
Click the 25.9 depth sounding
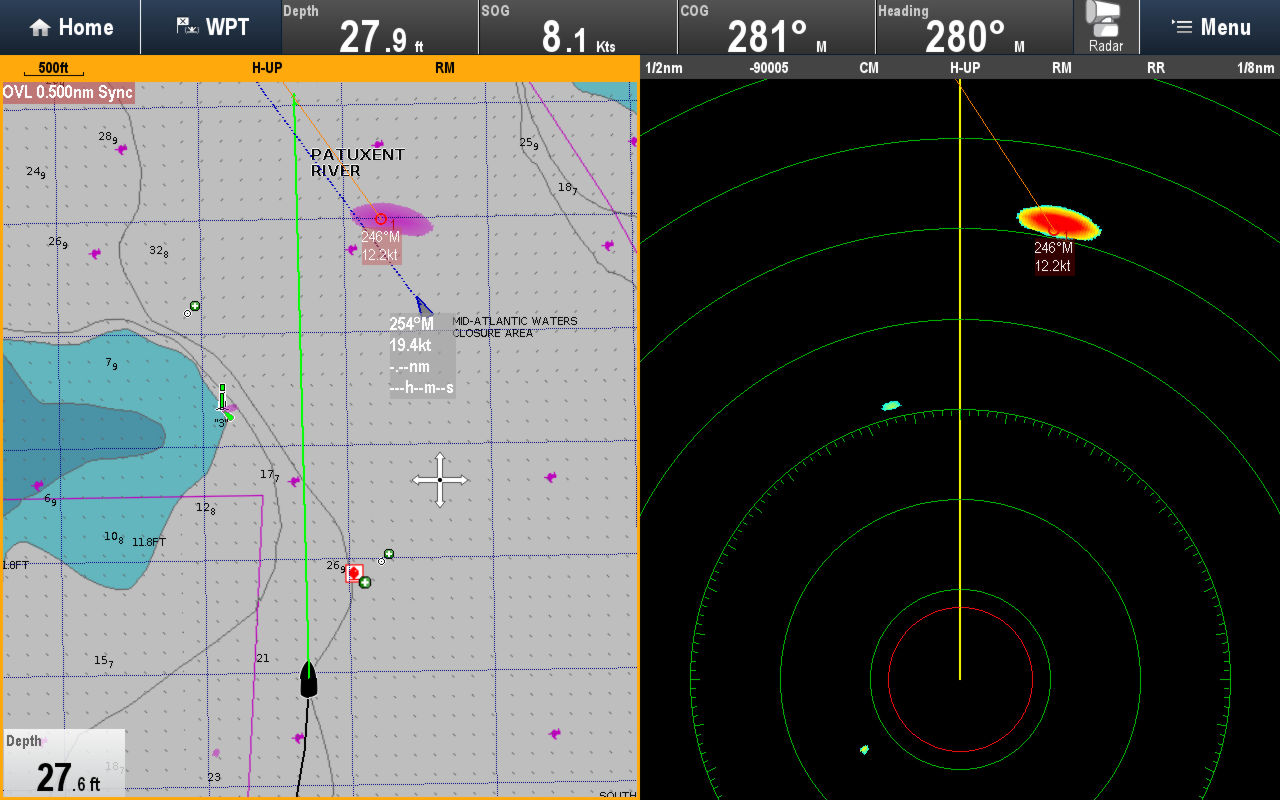coord(529,143)
